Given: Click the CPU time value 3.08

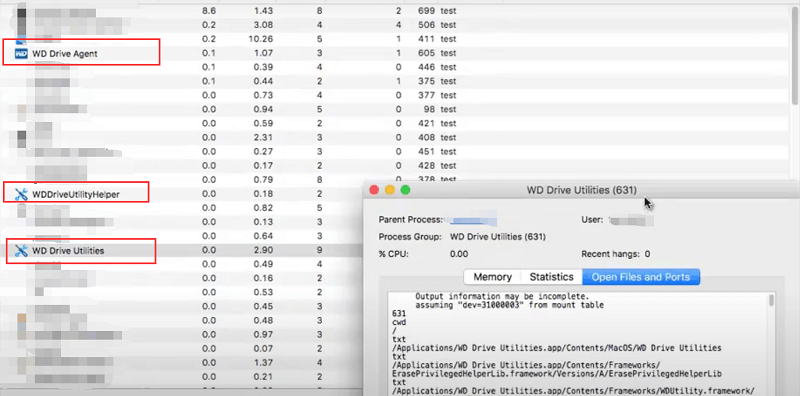Looking at the screenshot, I should coord(264,25).
